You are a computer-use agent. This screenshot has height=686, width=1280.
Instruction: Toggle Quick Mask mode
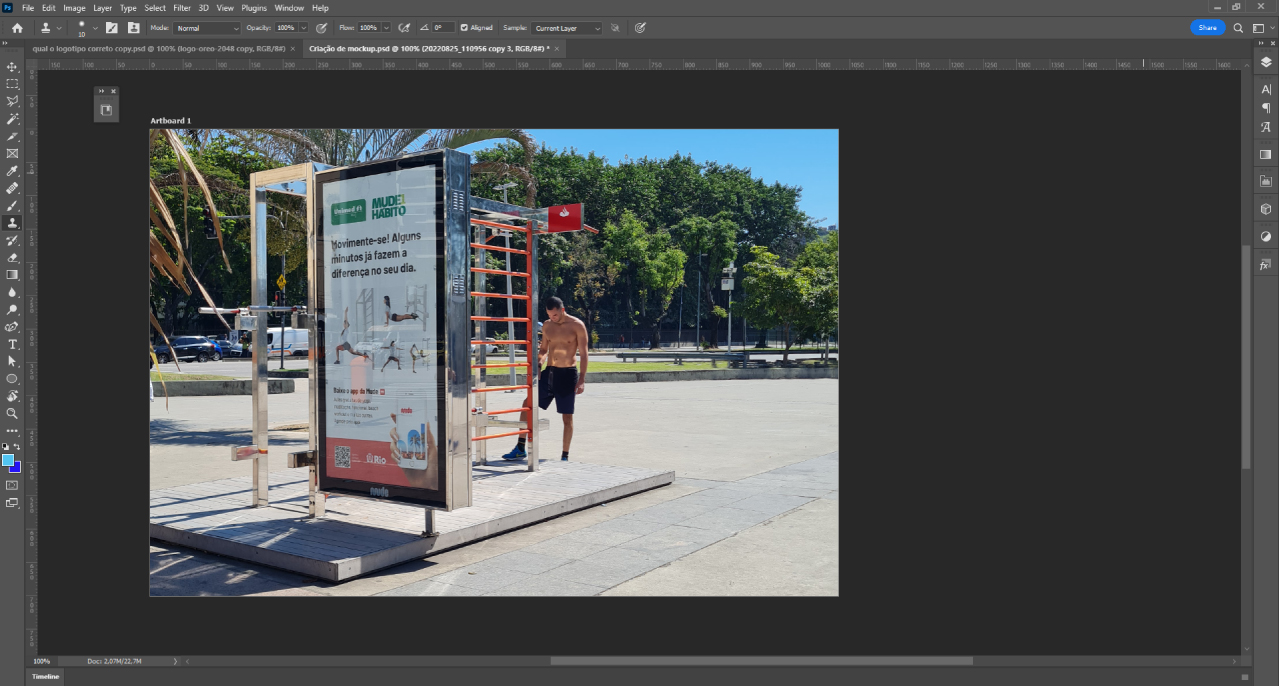pos(12,485)
